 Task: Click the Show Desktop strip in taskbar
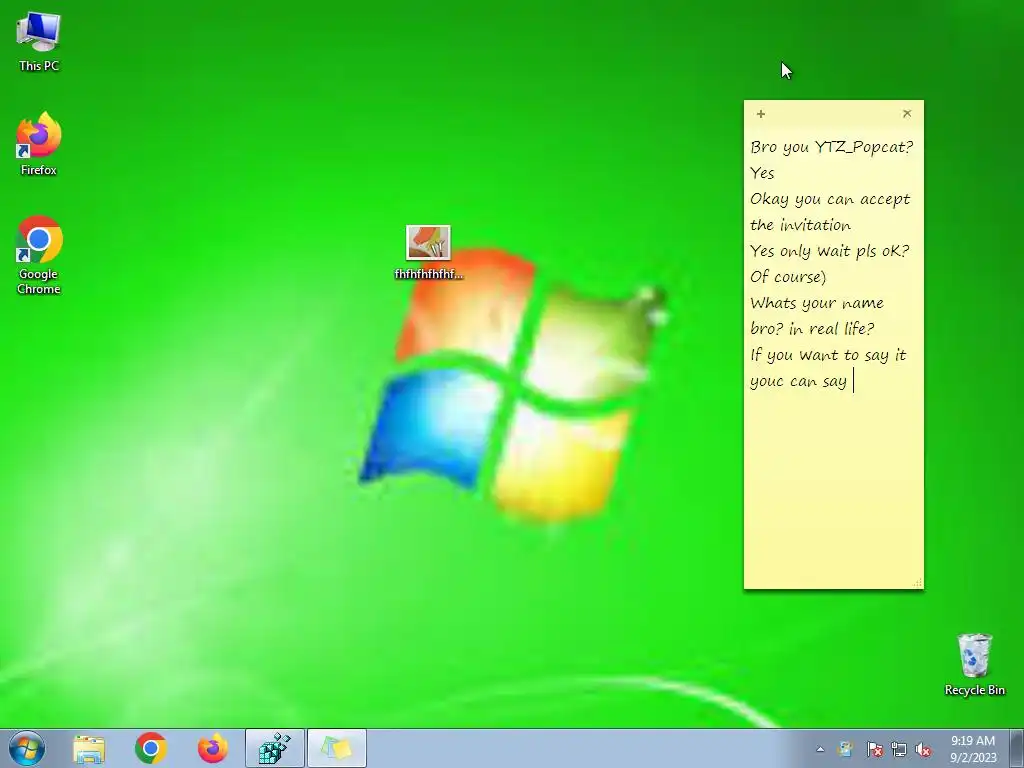pos(1016,748)
